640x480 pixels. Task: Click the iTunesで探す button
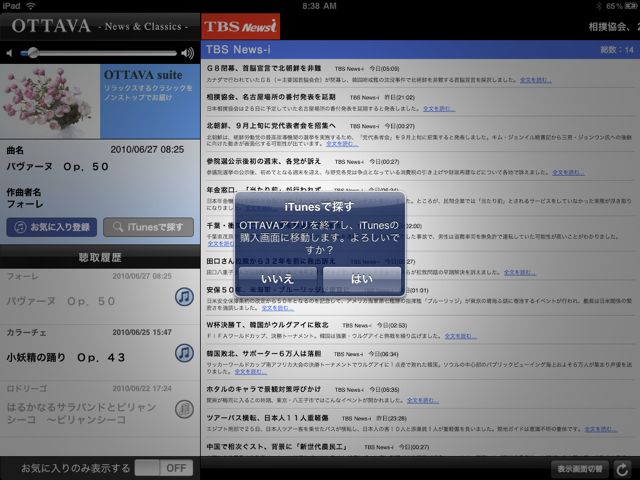[x=149, y=227]
